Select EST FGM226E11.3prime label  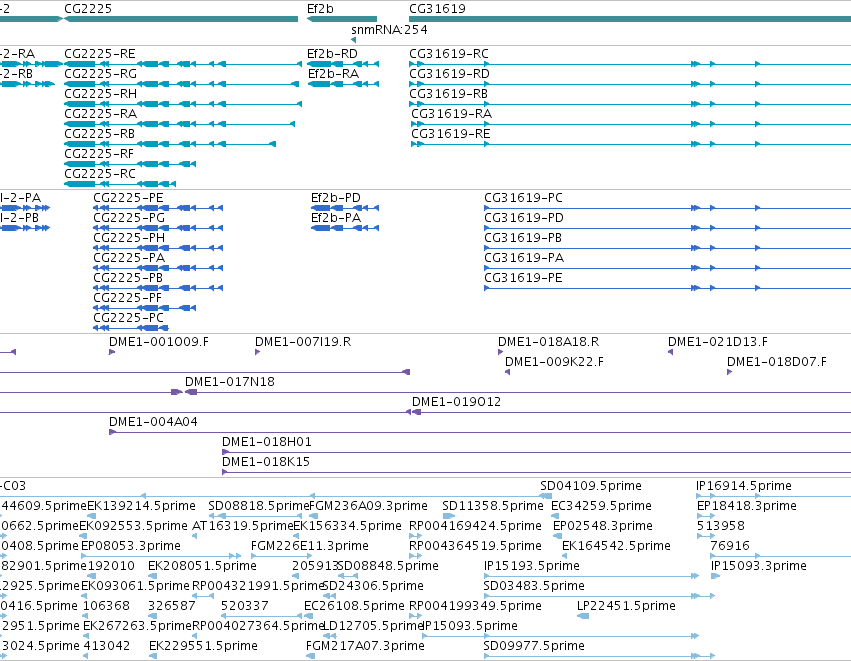tap(309, 547)
